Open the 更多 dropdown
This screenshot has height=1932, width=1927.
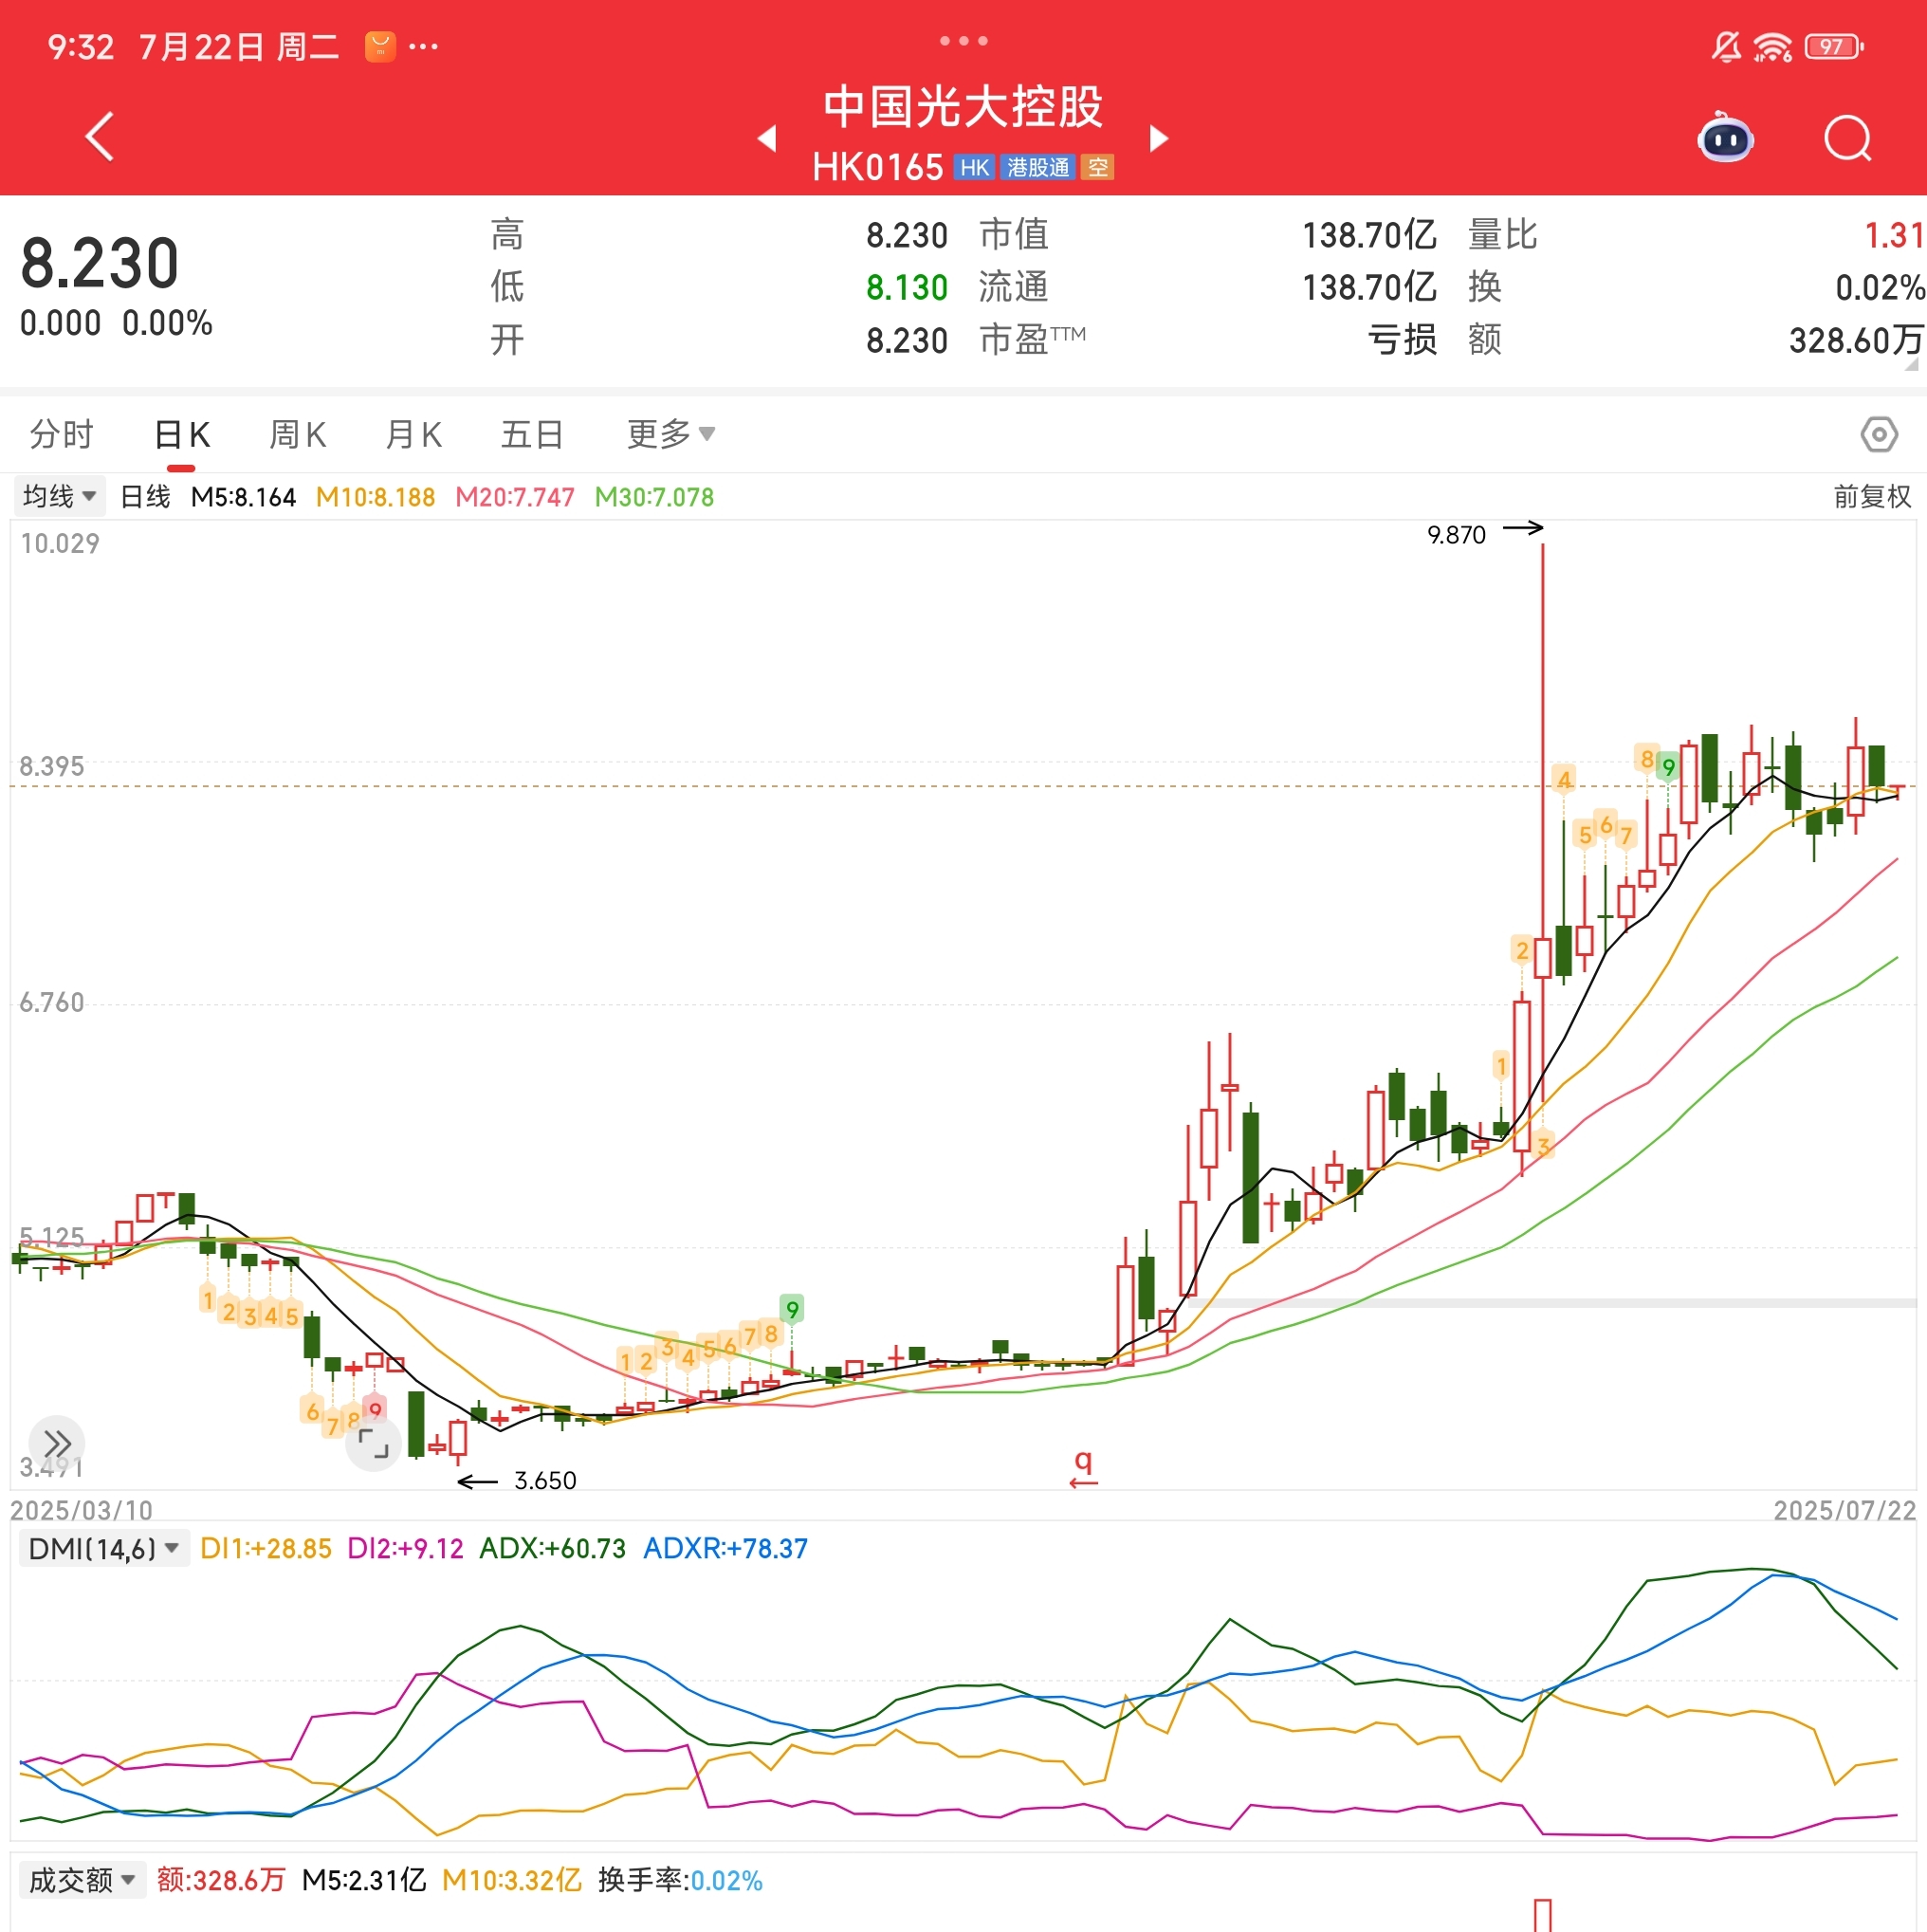(670, 434)
